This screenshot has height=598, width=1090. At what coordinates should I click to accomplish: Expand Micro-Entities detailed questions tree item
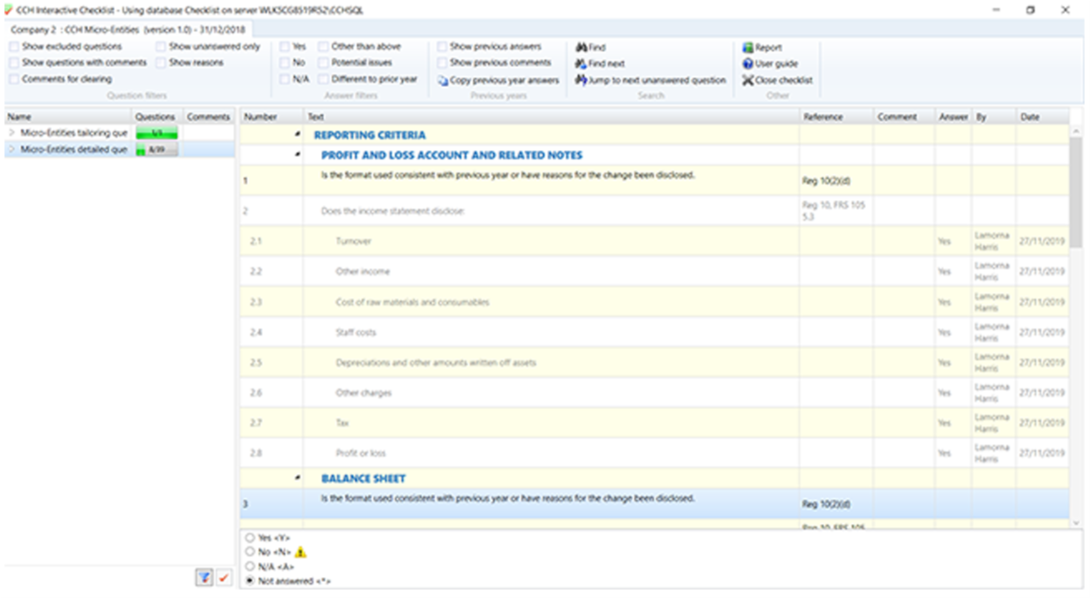[x=11, y=149]
